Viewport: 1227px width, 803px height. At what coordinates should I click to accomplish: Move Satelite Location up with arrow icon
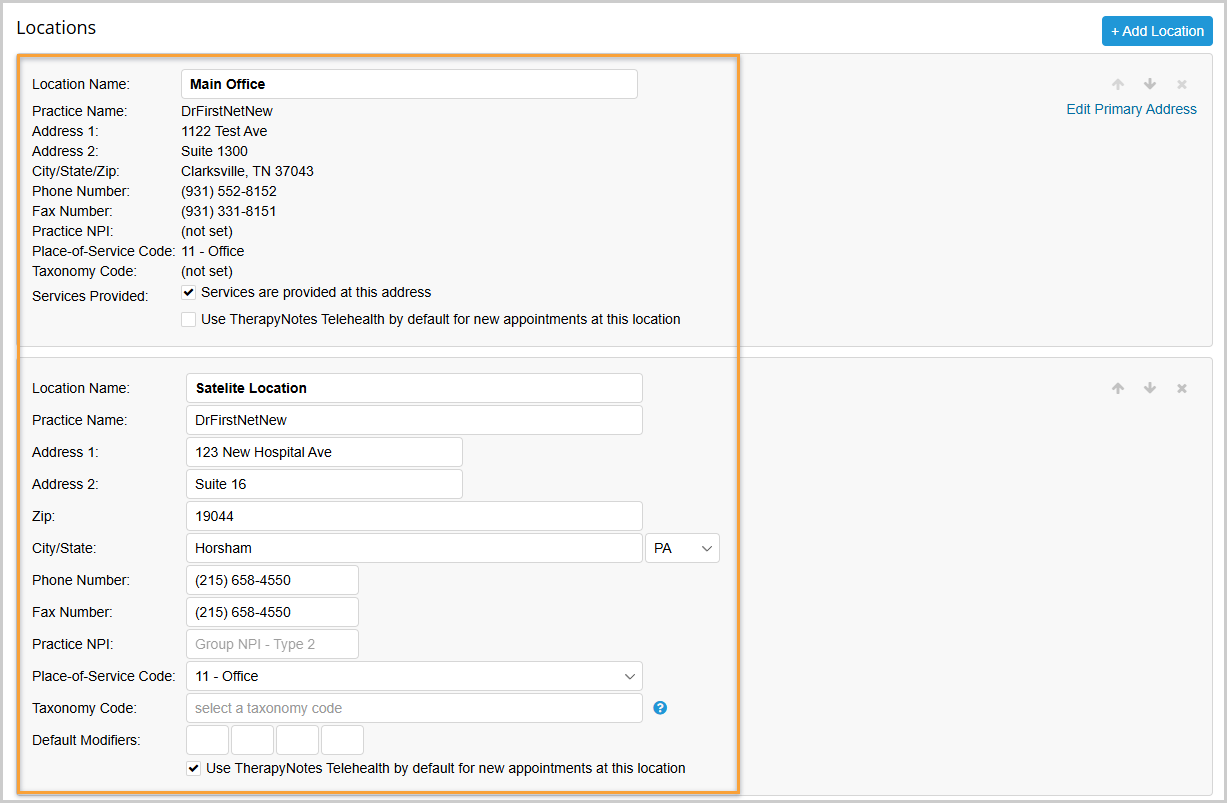[x=1118, y=389]
